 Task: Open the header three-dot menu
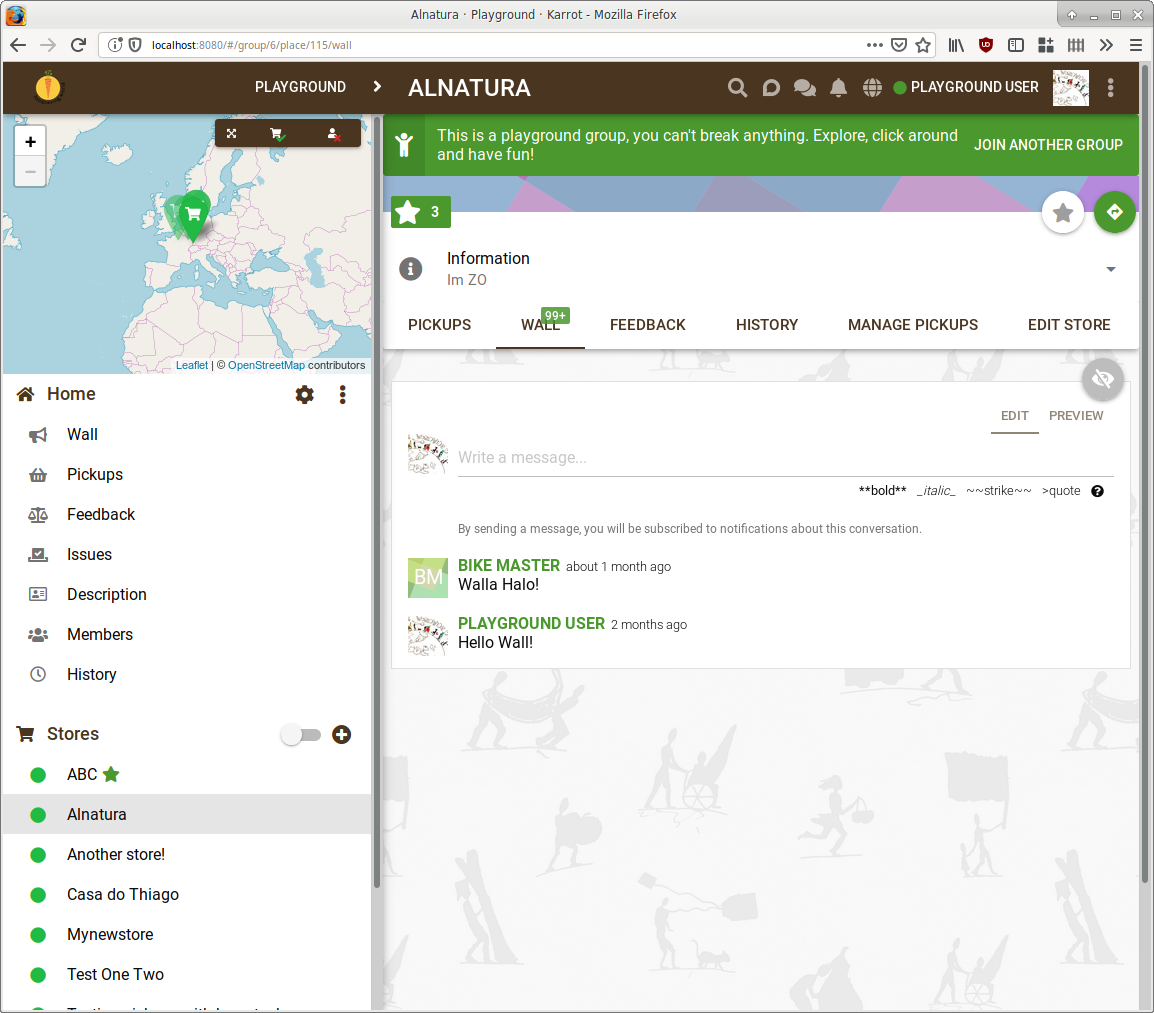[1111, 88]
